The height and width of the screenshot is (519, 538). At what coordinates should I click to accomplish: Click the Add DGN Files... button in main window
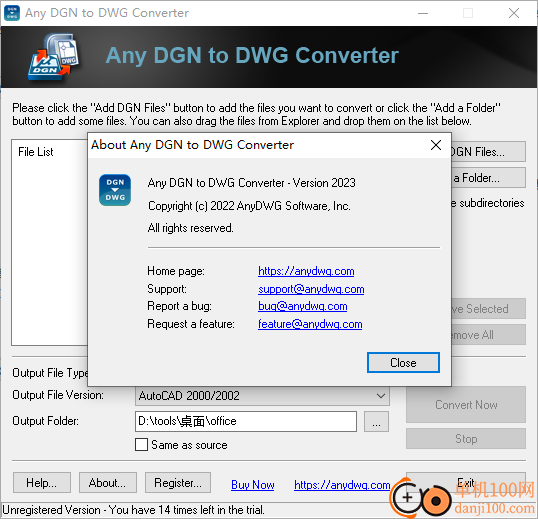(x=488, y=152)
